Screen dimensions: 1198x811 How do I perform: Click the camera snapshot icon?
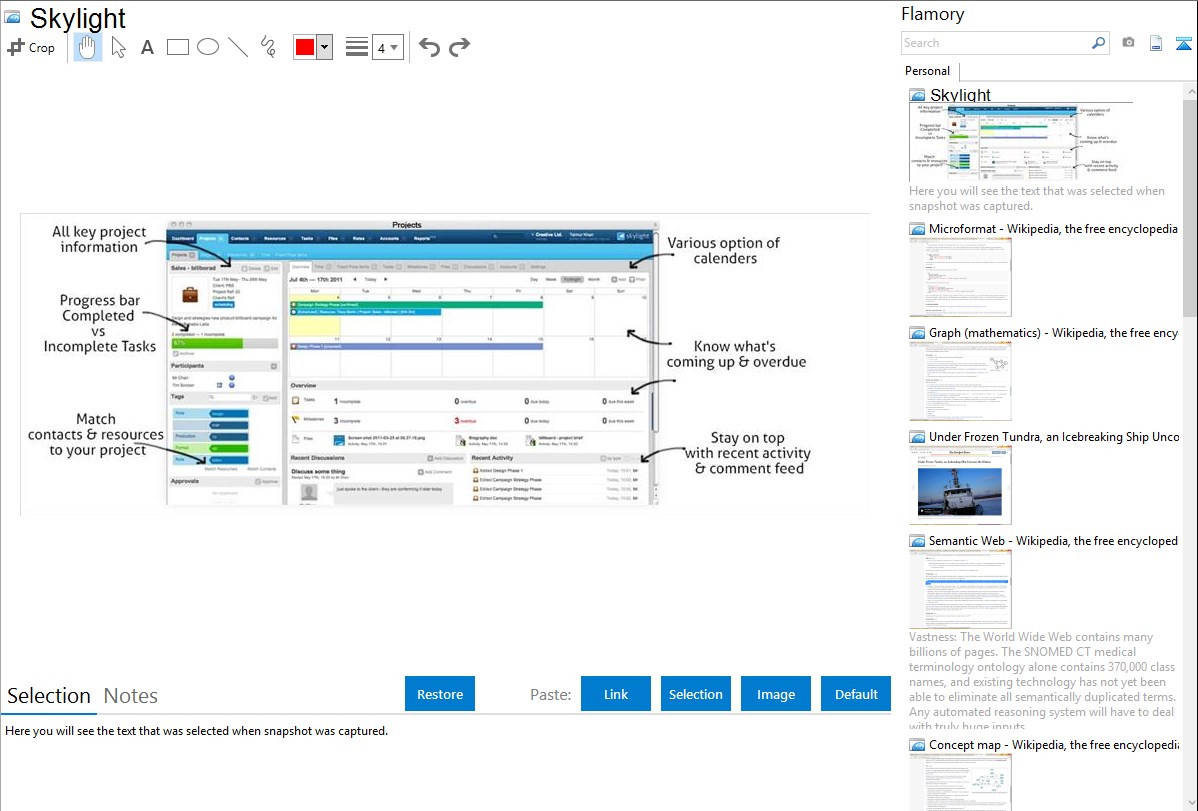pos(1128,43)
